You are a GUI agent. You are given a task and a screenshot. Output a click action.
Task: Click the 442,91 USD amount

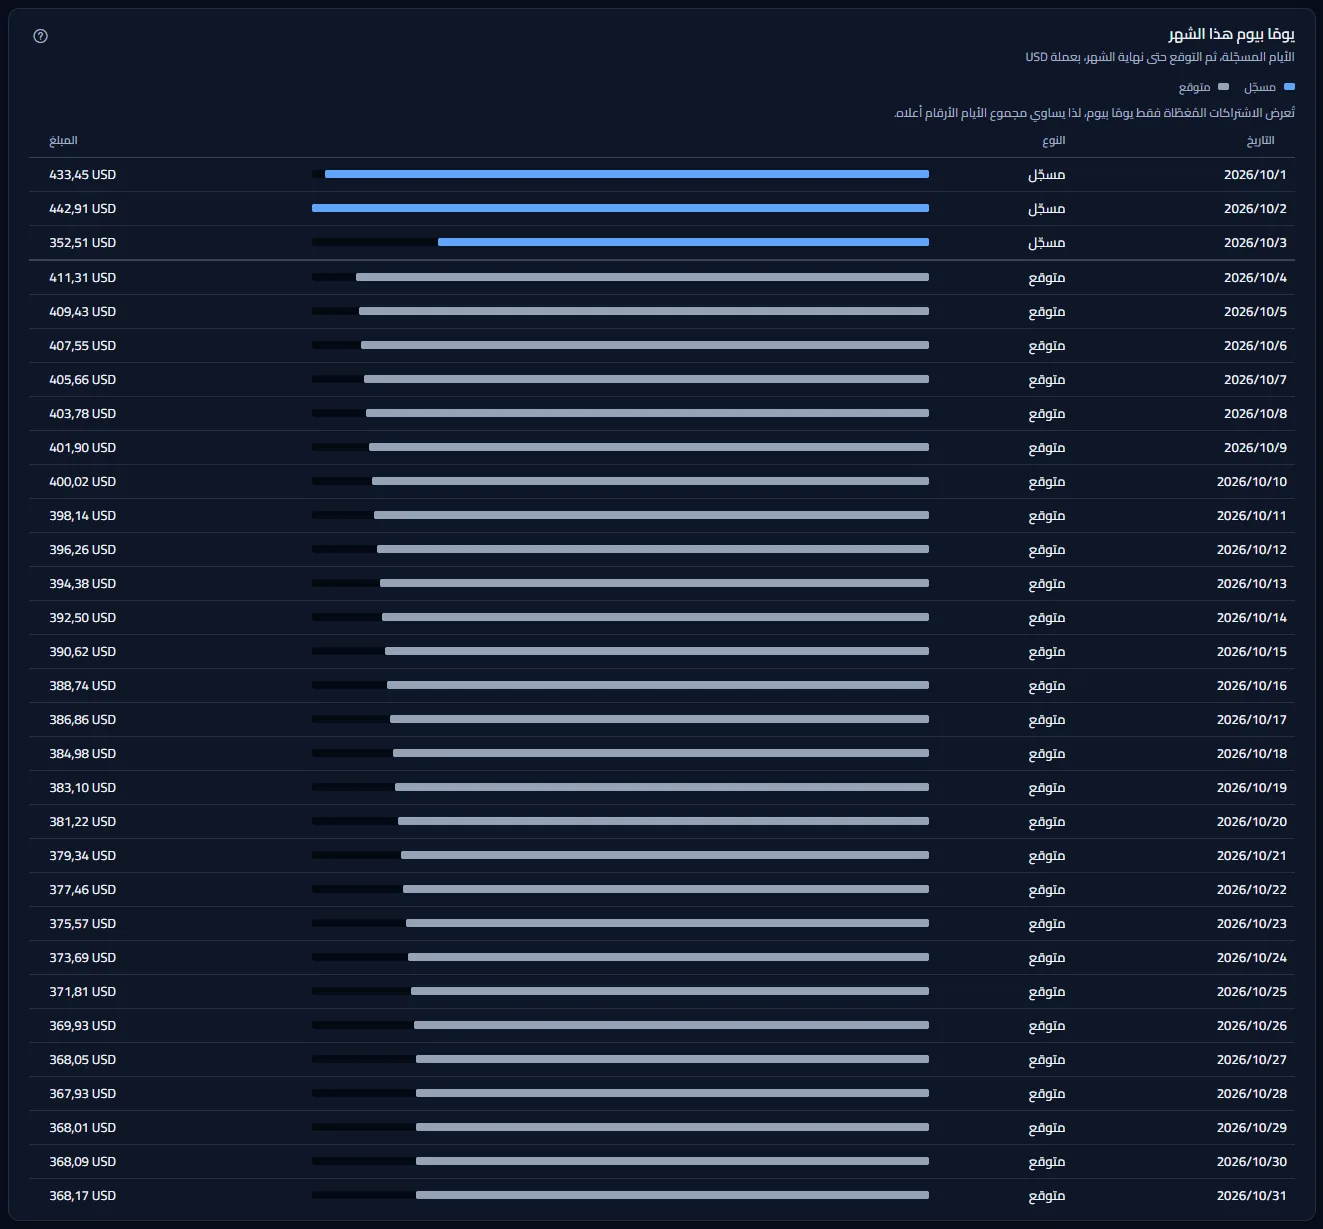point(83,208)
